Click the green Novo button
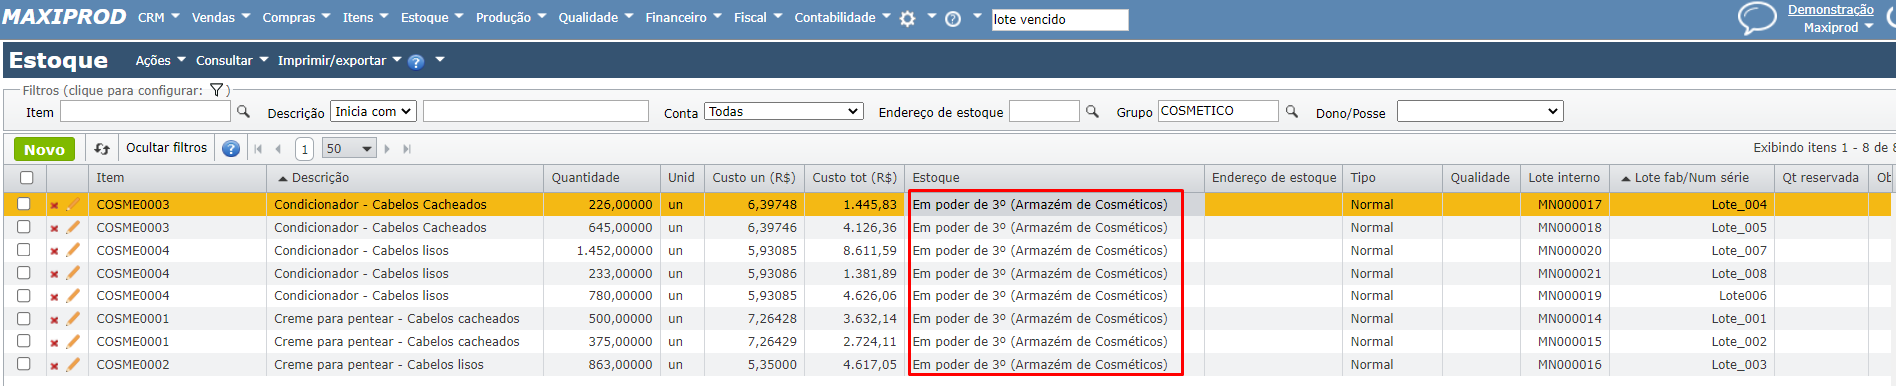1896x386 pixels. pos(44,149)
